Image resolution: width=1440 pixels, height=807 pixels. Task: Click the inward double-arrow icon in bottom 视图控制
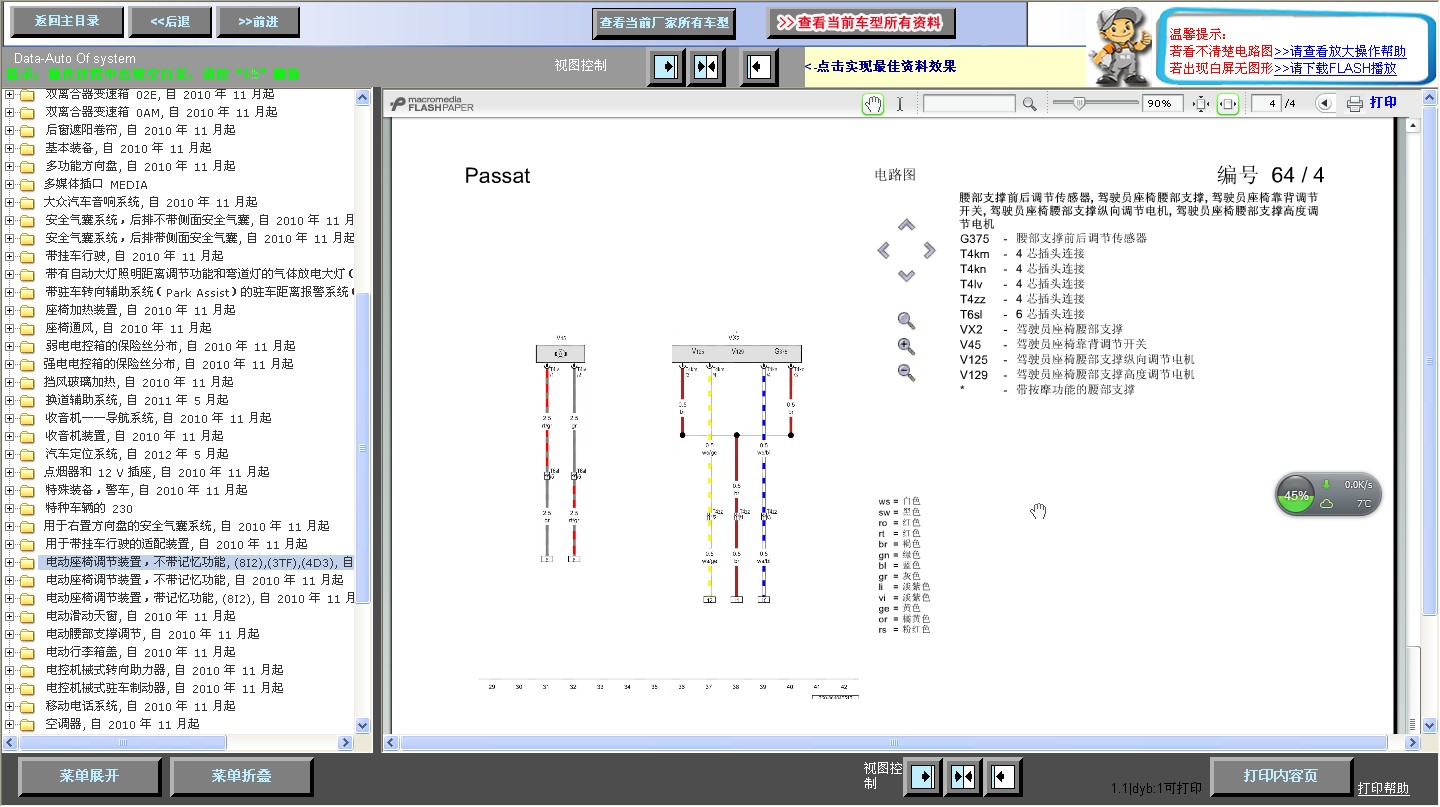coord(962,777)
